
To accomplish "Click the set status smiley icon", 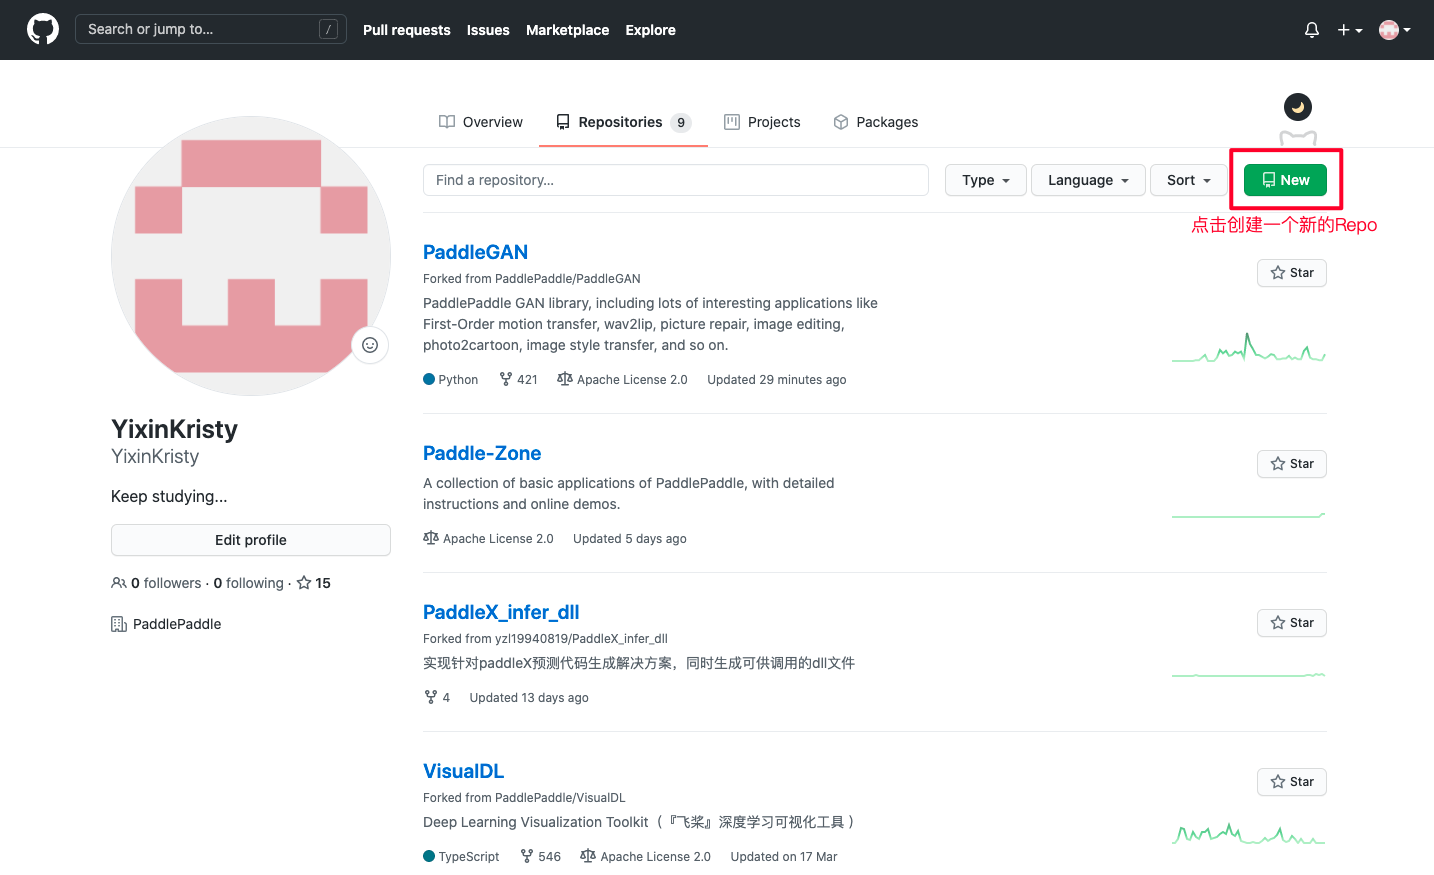I will point(370,345).
